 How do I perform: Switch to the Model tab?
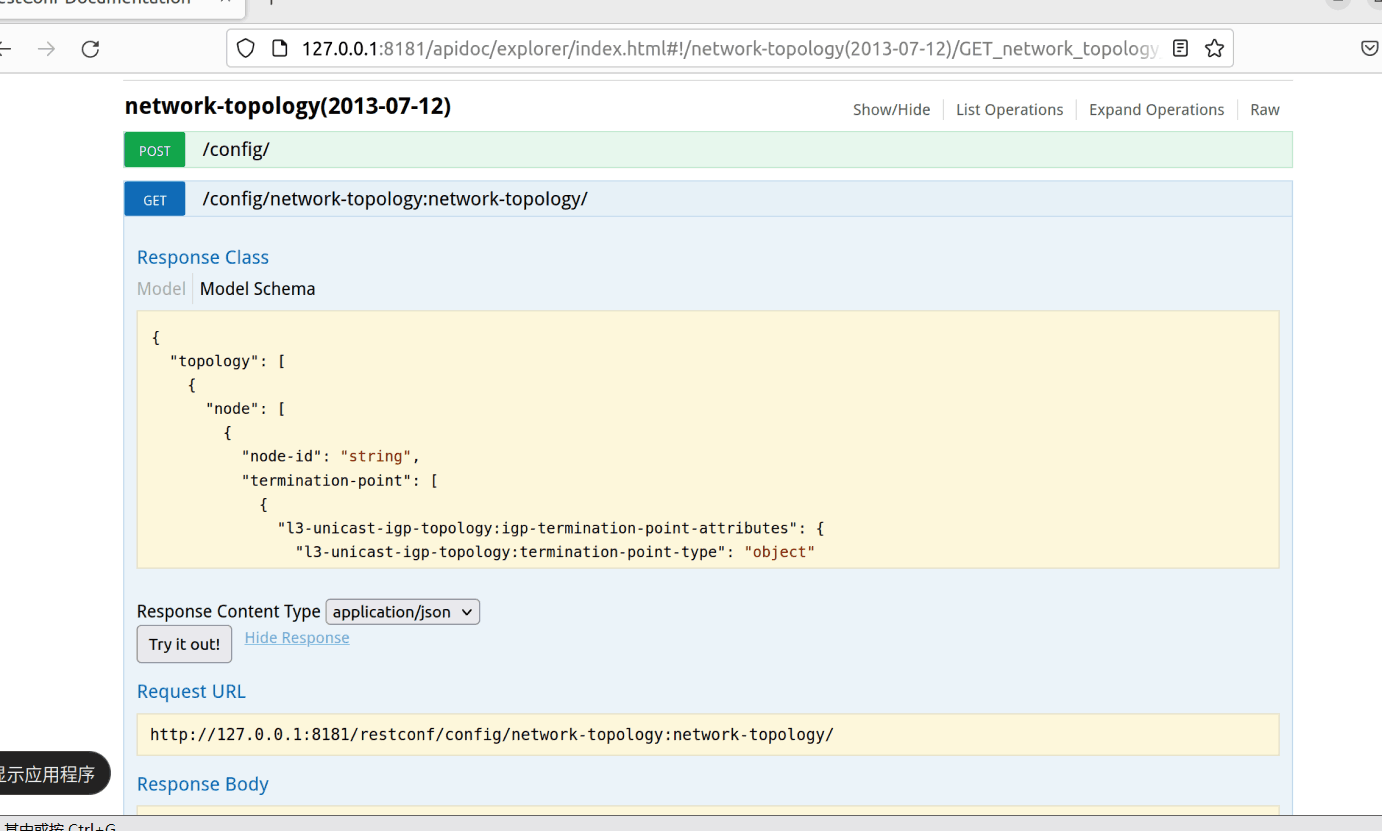[161, 289]
